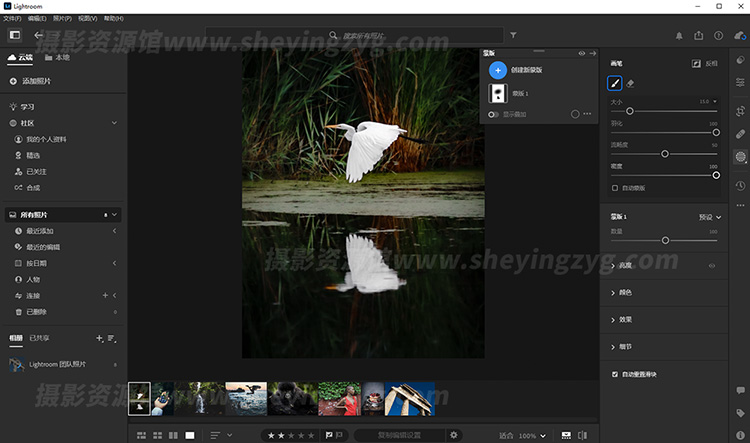This screenshot has width=750, height=443.
Task: Enable the 自动蒙版 checkbox
Action: tap(615, 187)
